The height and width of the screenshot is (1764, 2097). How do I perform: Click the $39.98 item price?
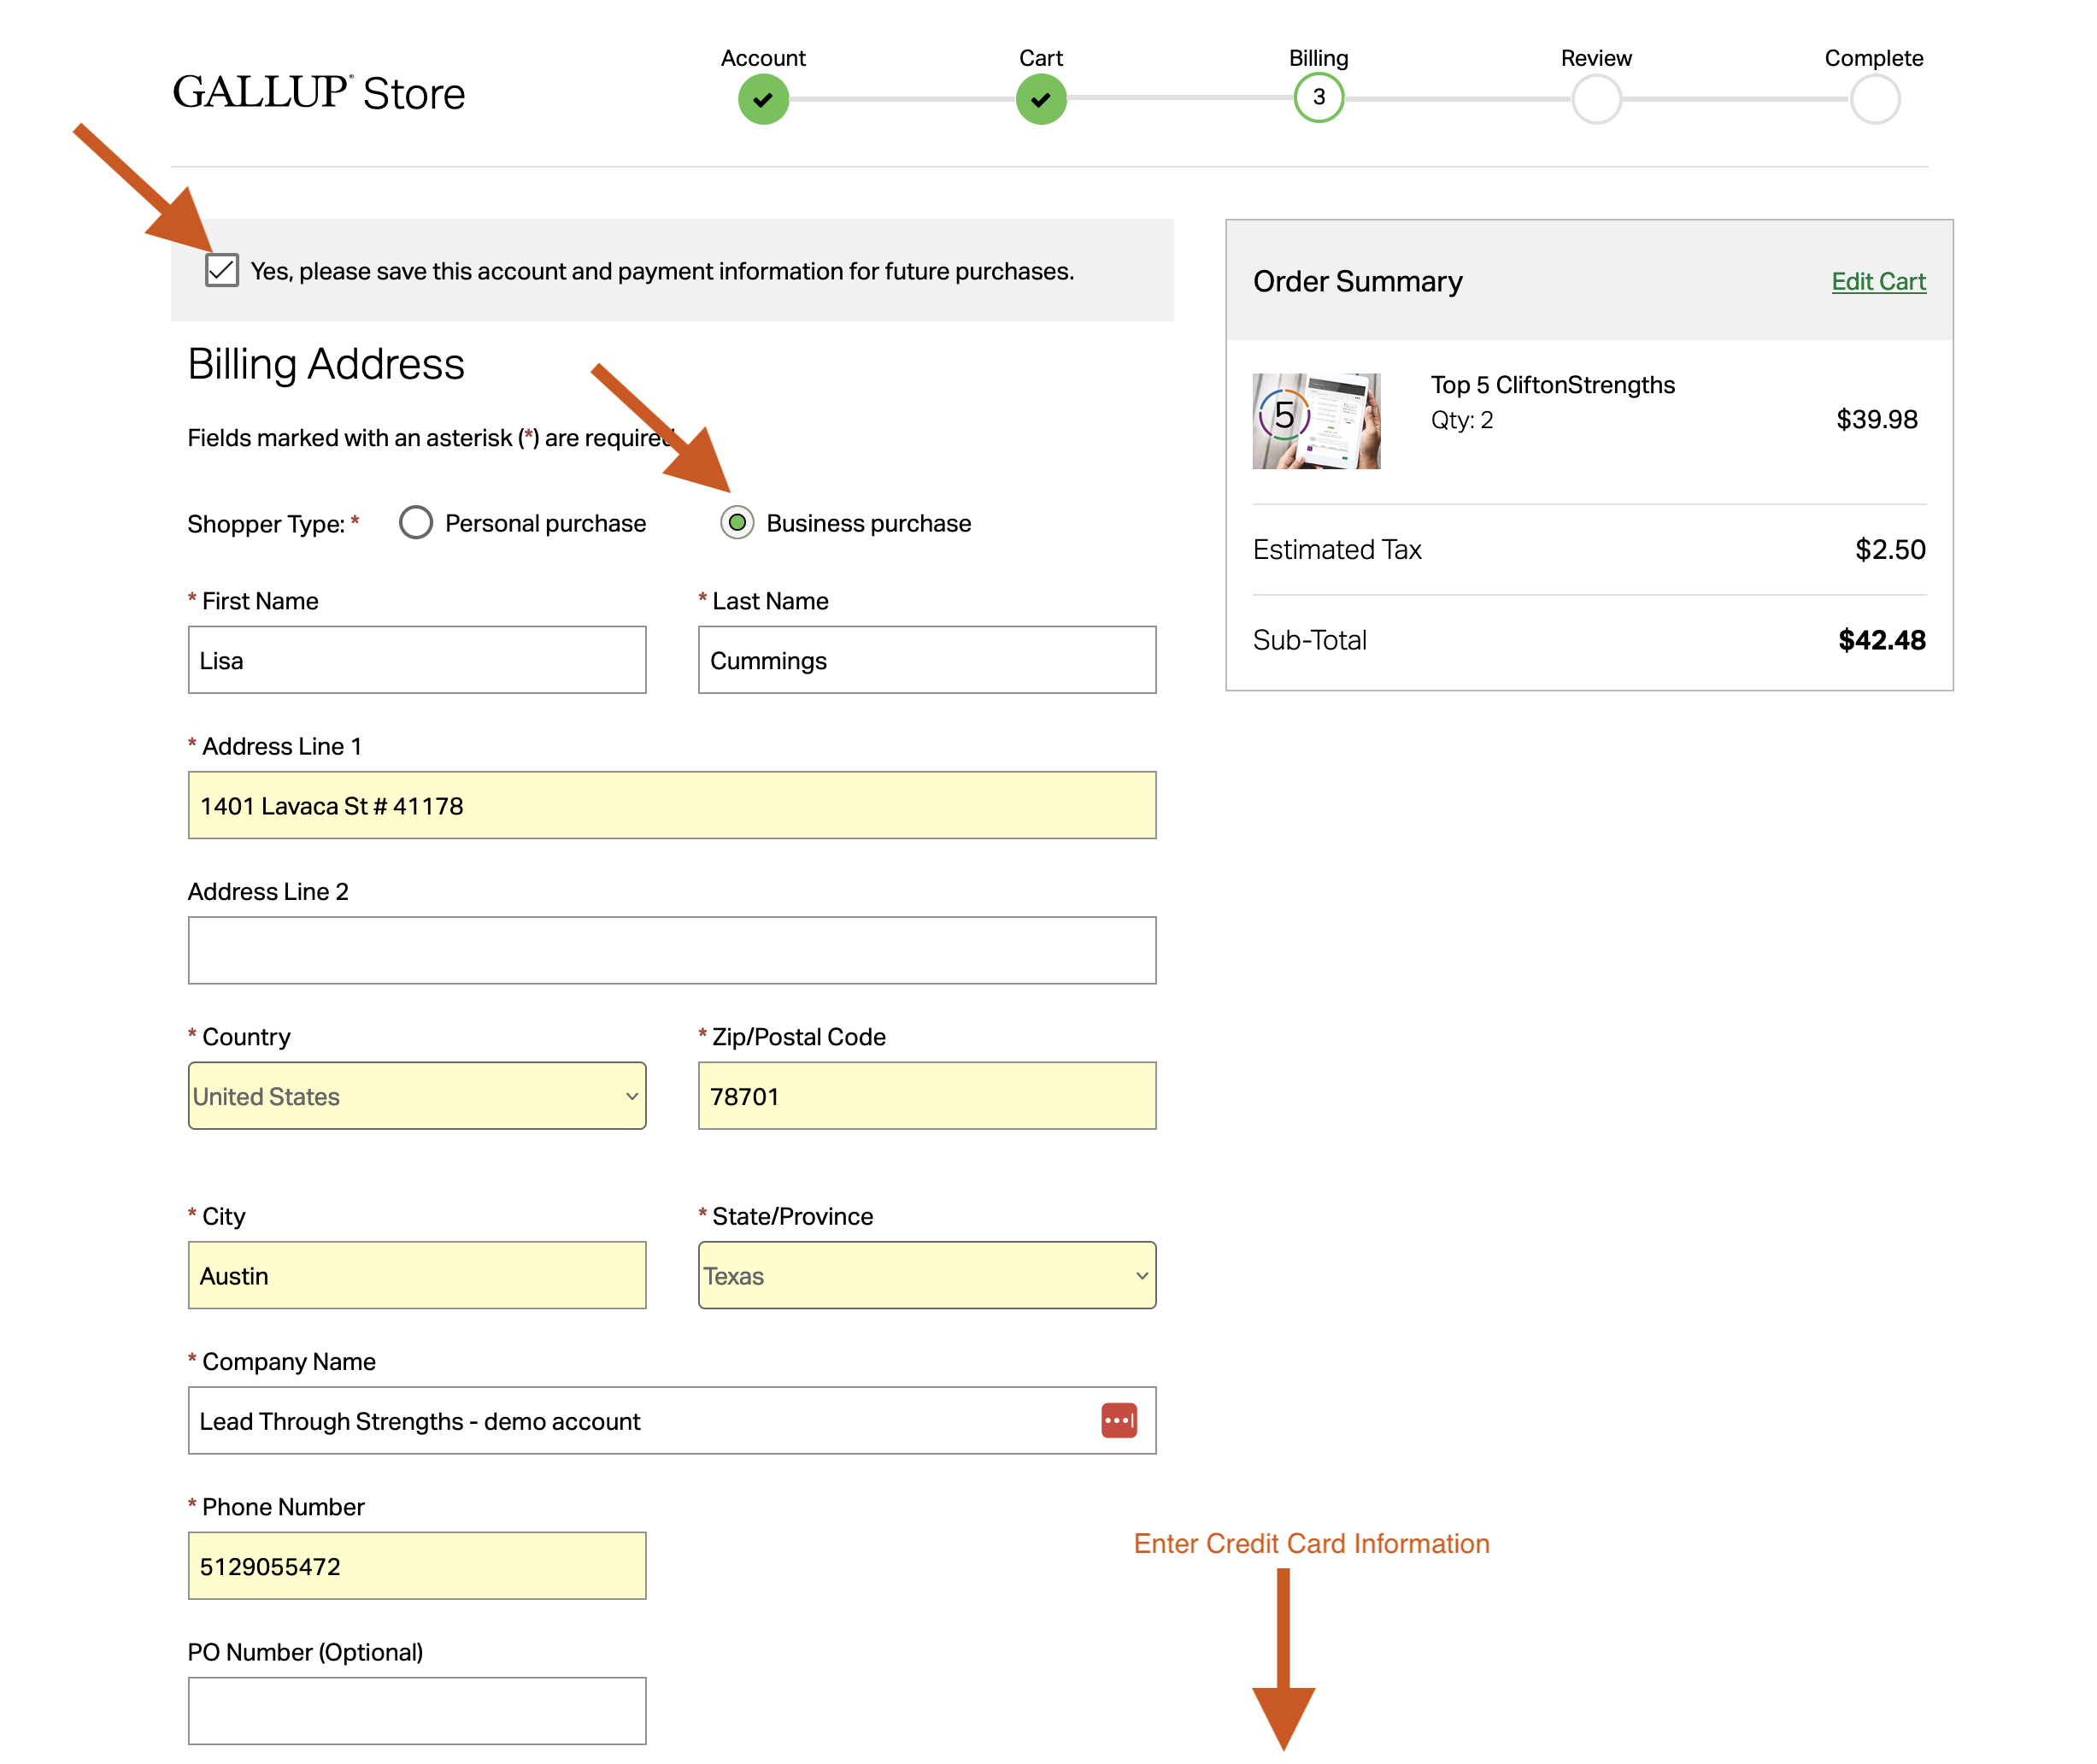(x=1876, y=419)
